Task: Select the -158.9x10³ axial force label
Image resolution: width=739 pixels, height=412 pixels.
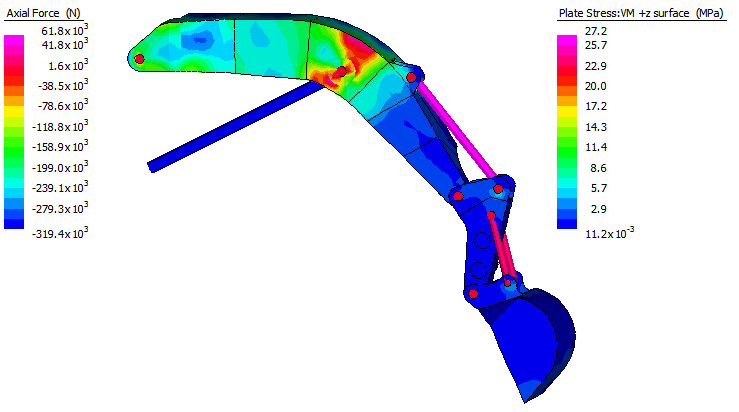Action: pos(60,147)
